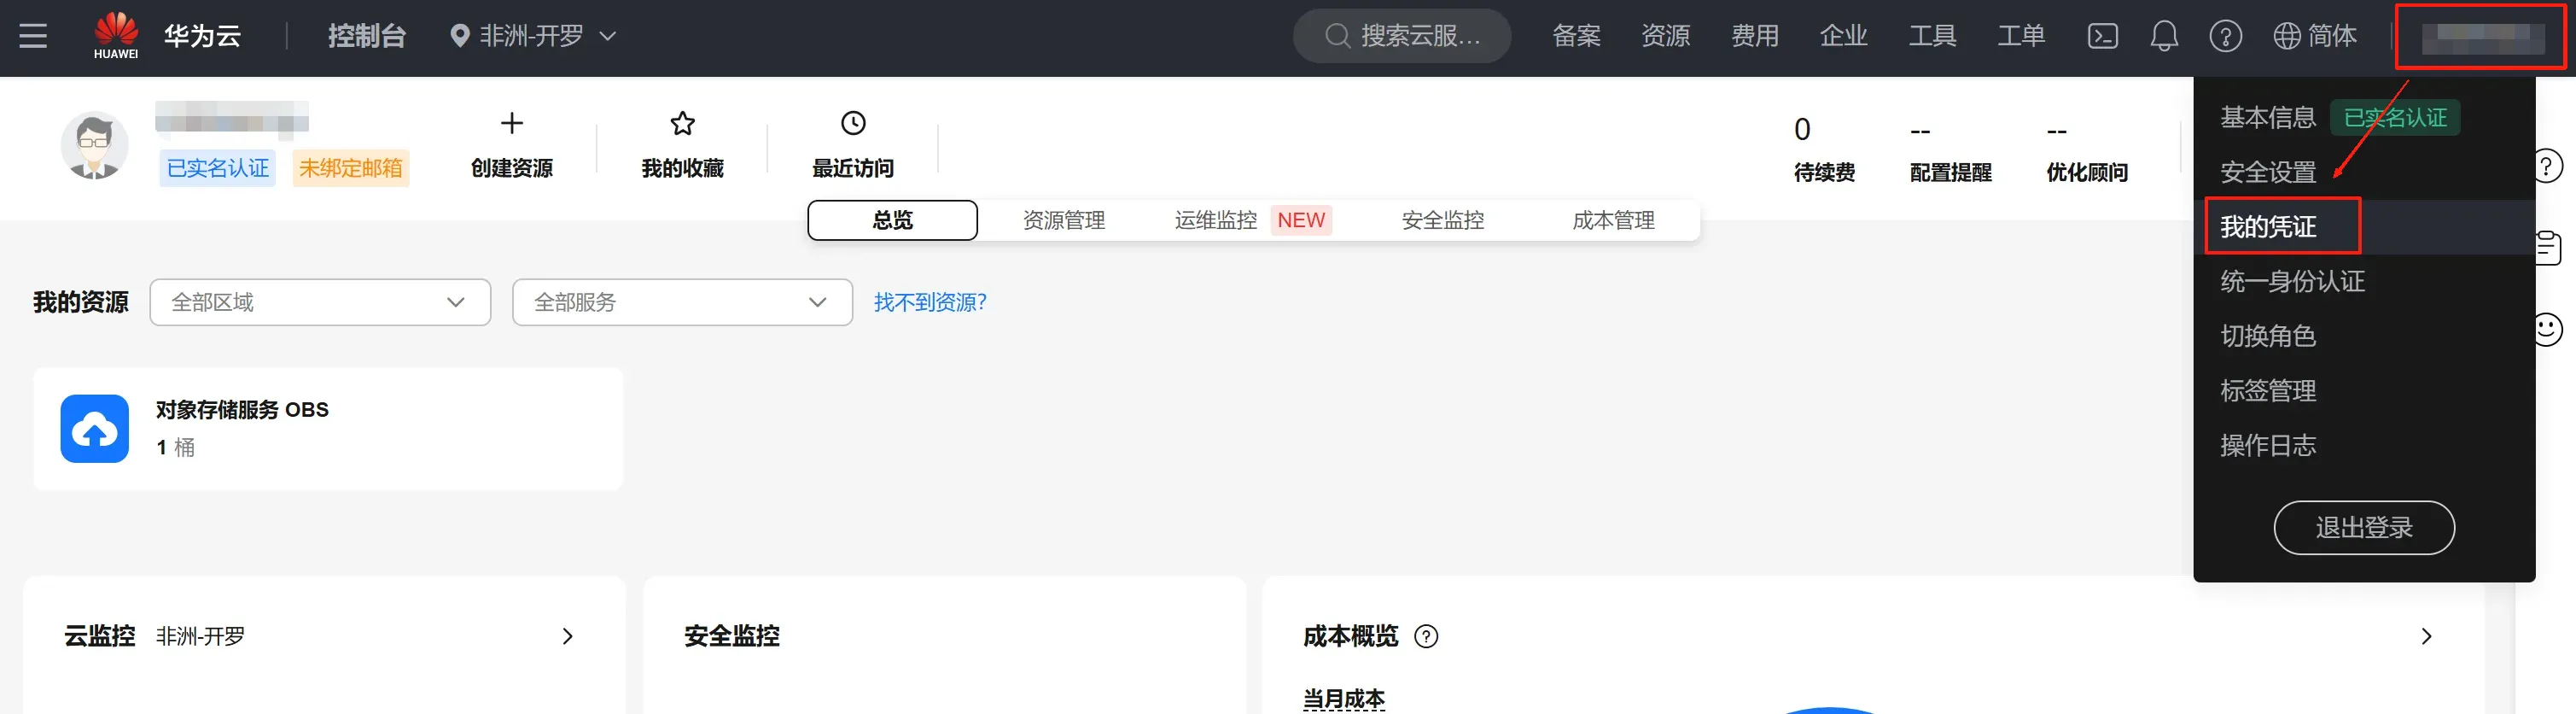Select 基本信息 in account menu
The width and height of the screenshot is (2576, 714).
(x=2268, y=118)
